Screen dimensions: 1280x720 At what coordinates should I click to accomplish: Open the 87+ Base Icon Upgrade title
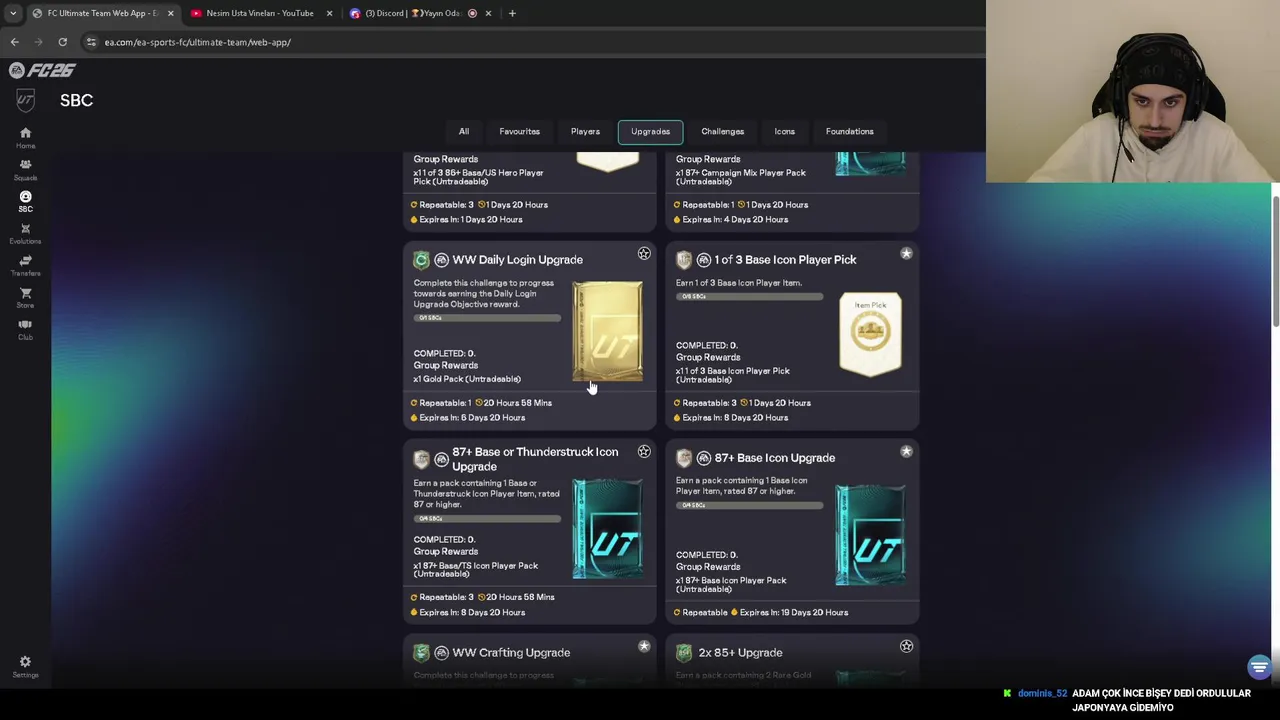[774, 458]
